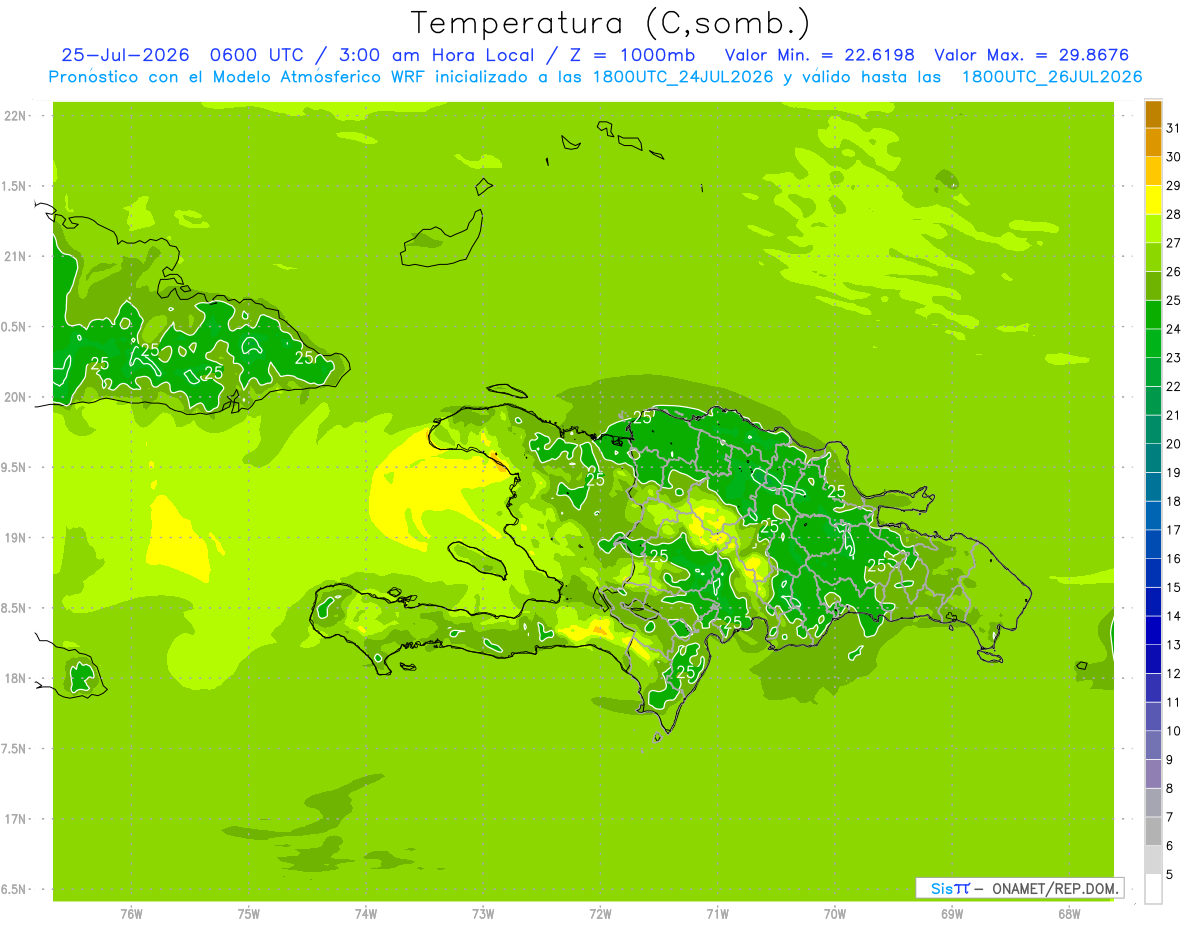Click the 72W longitude axis label

600,913
